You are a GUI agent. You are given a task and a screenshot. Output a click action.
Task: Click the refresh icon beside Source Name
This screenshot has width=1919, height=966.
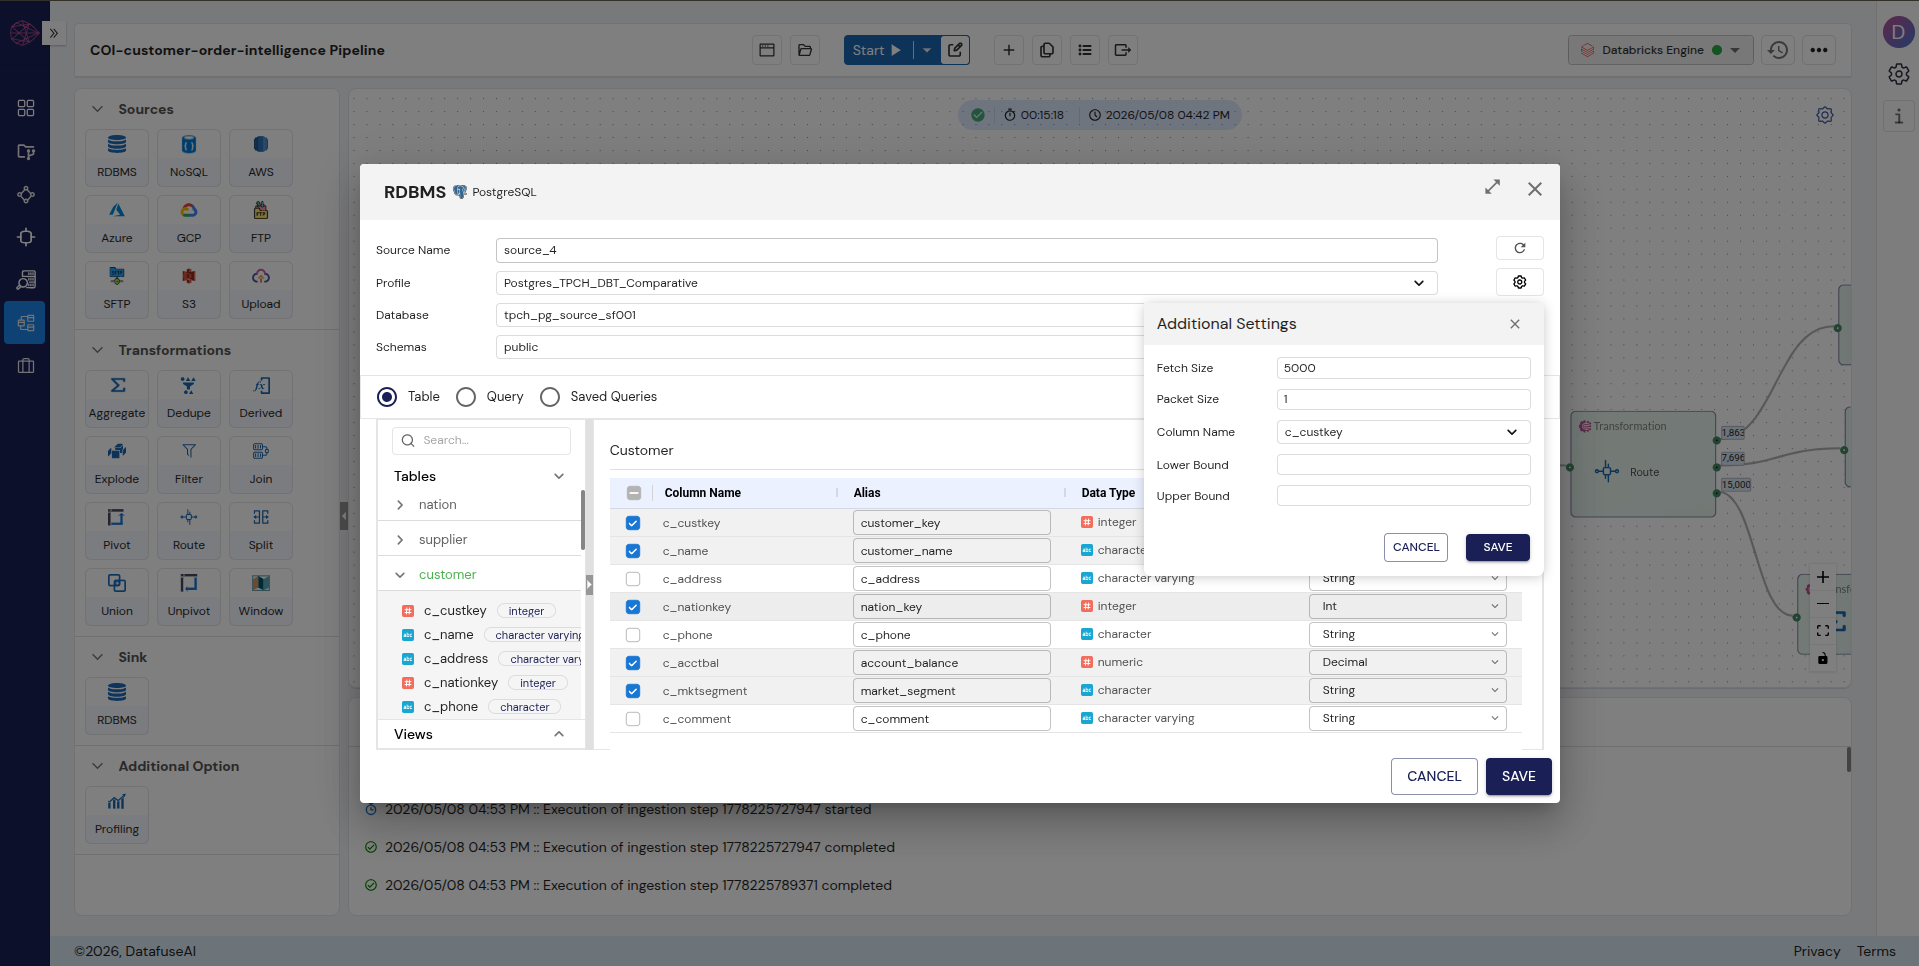tap(1519, 248)
